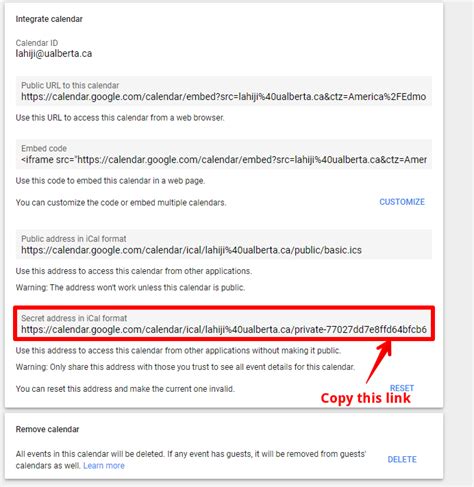Viewport: 474px width, 487px height.
Task: Click the red Copy this link annotation
Action: 366,398
